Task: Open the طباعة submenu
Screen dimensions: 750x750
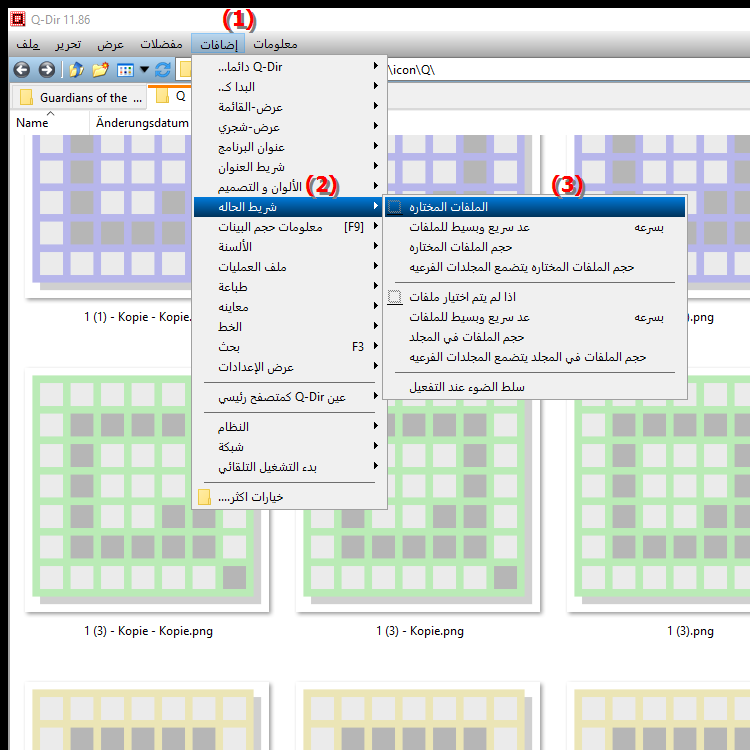Action: click(x=288, y=287)
